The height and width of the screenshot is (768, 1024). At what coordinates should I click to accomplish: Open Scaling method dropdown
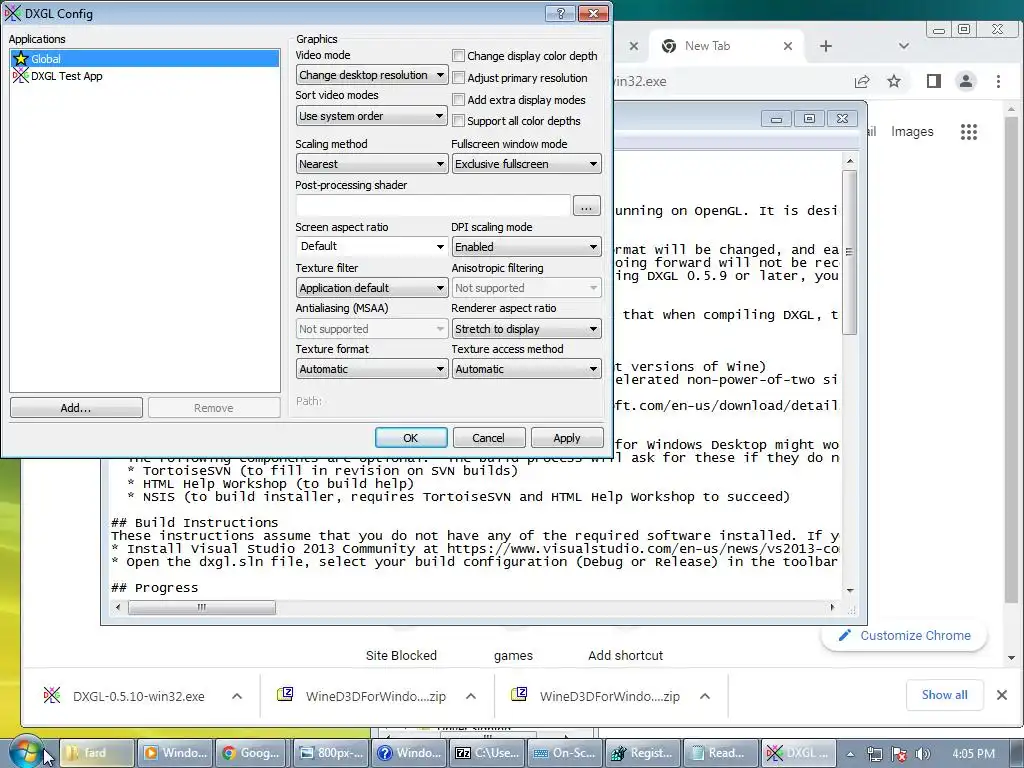372,164
